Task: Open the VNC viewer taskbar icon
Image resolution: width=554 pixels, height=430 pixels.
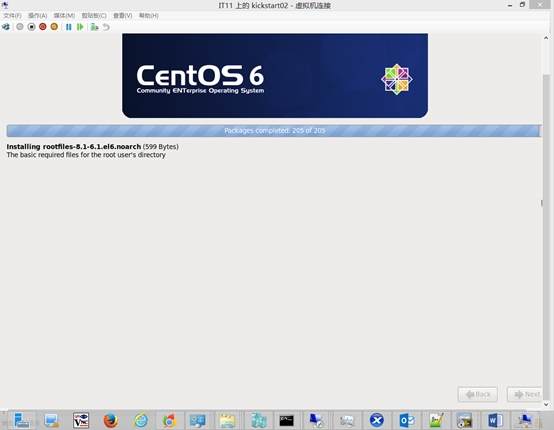Action: pos(81,420)
